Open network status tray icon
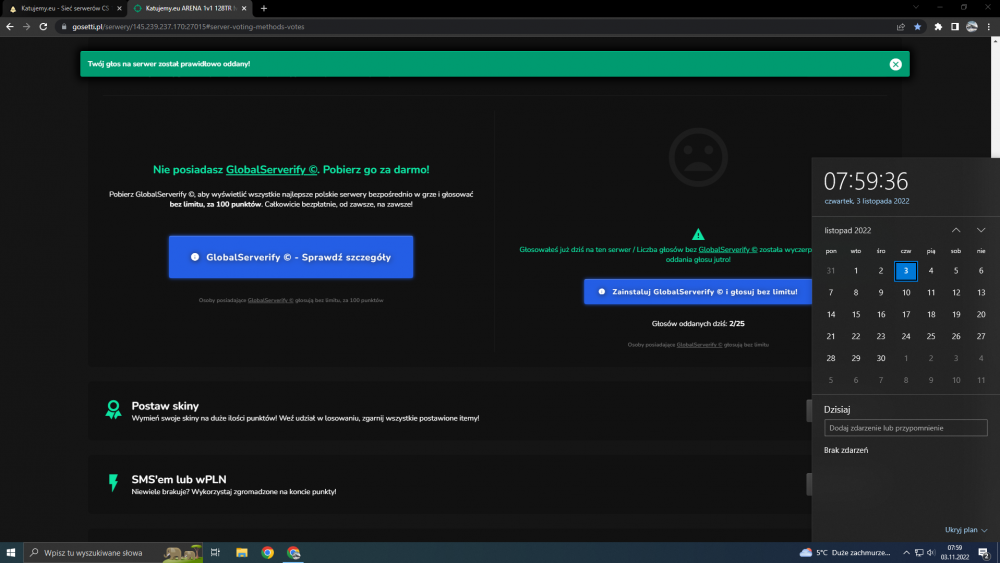Image resolution: width=1000 pixels, height=563 pixels. click(x=919, y=553)
